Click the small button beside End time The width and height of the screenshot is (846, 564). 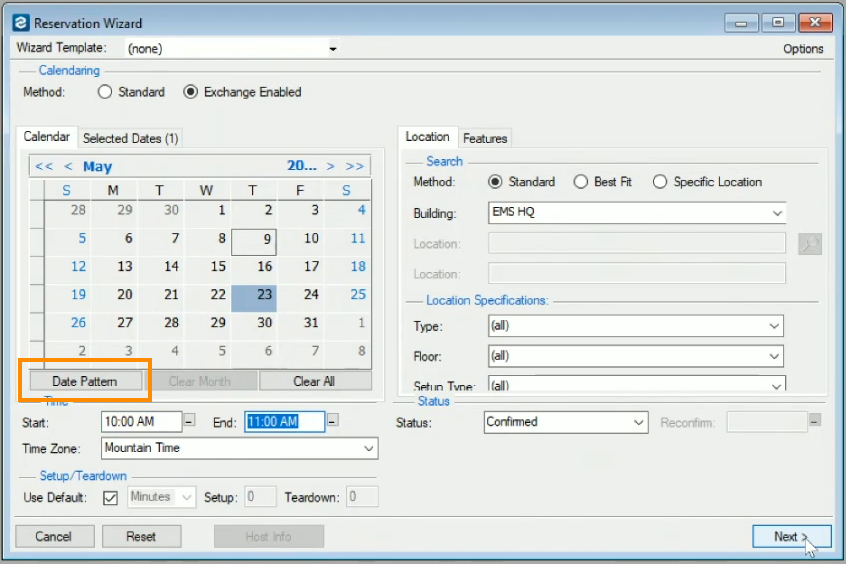click(334, 421)
